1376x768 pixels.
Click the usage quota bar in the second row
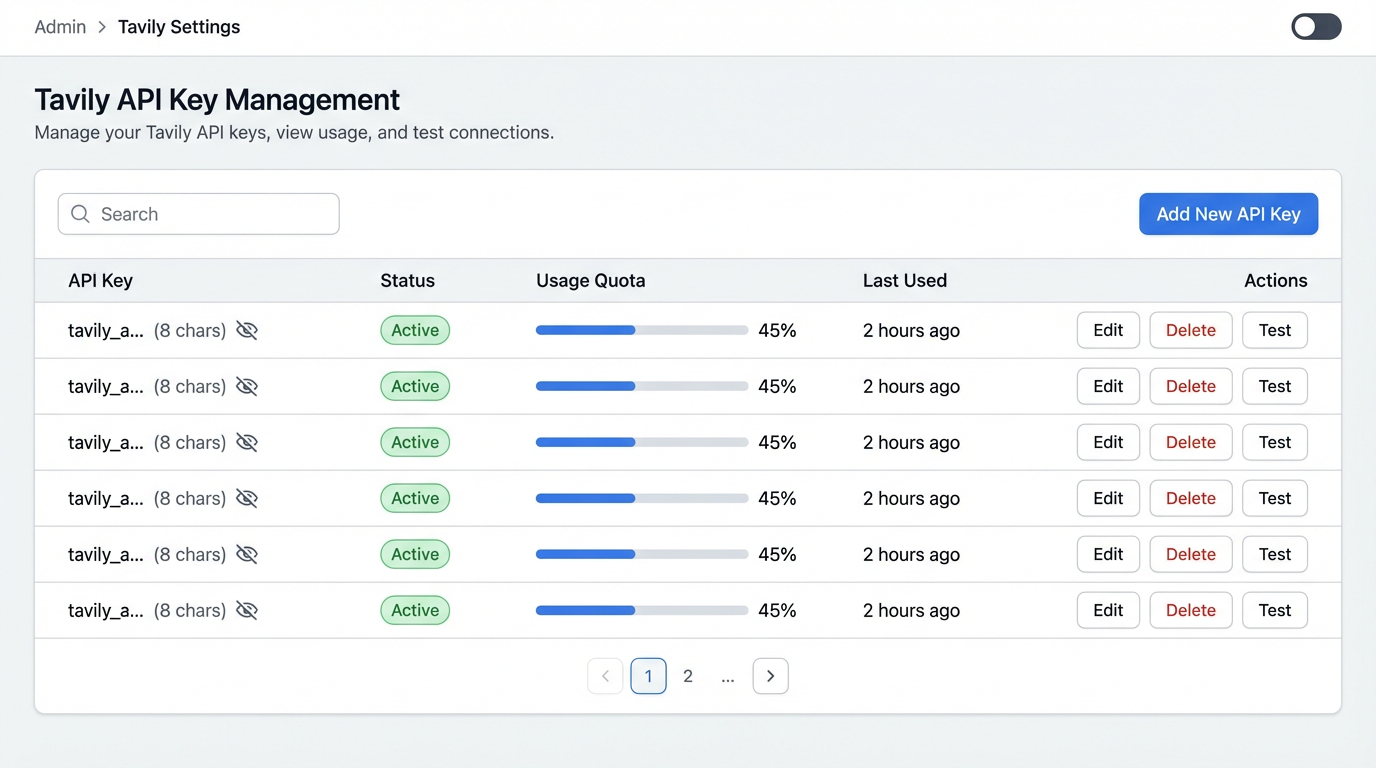642,386
